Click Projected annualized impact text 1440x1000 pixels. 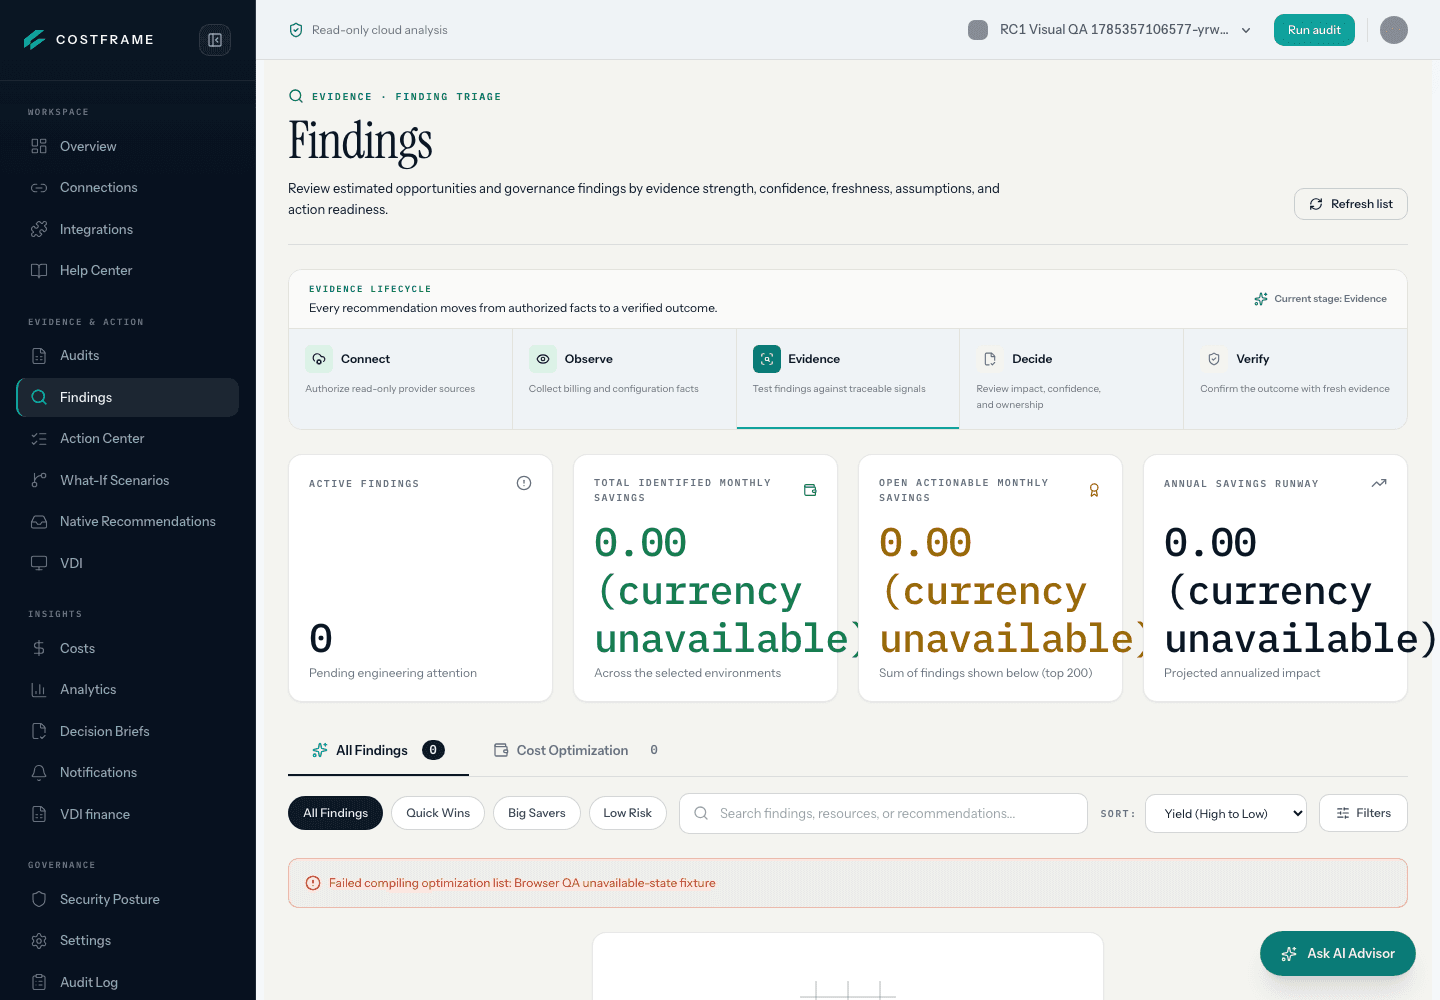point(1242,673)
